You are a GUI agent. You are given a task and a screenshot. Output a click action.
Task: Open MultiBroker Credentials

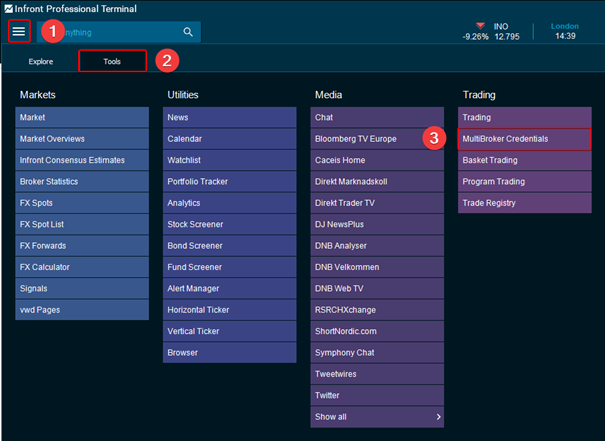(525, 139)
